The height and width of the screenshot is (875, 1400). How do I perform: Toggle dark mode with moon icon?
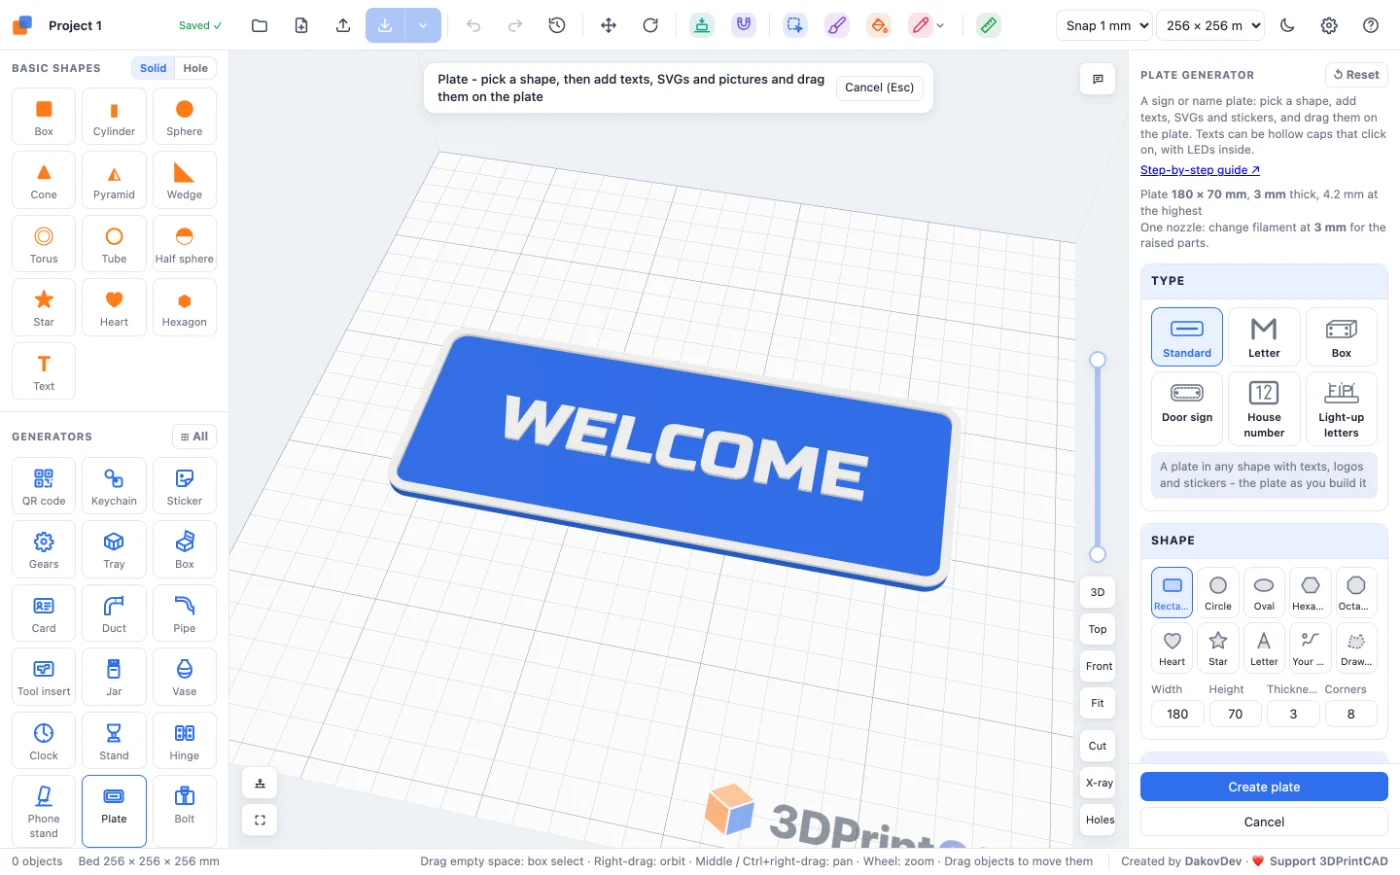click(1288, 26)
